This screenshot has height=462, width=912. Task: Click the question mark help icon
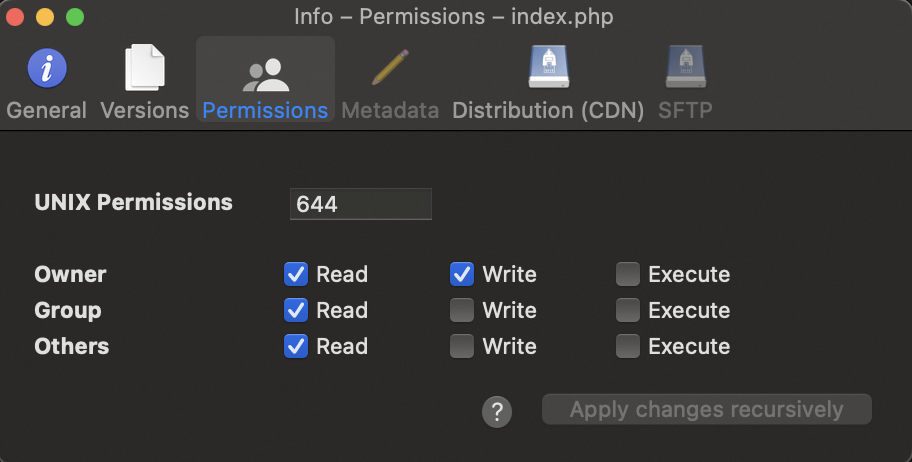[x=497, y=411]
